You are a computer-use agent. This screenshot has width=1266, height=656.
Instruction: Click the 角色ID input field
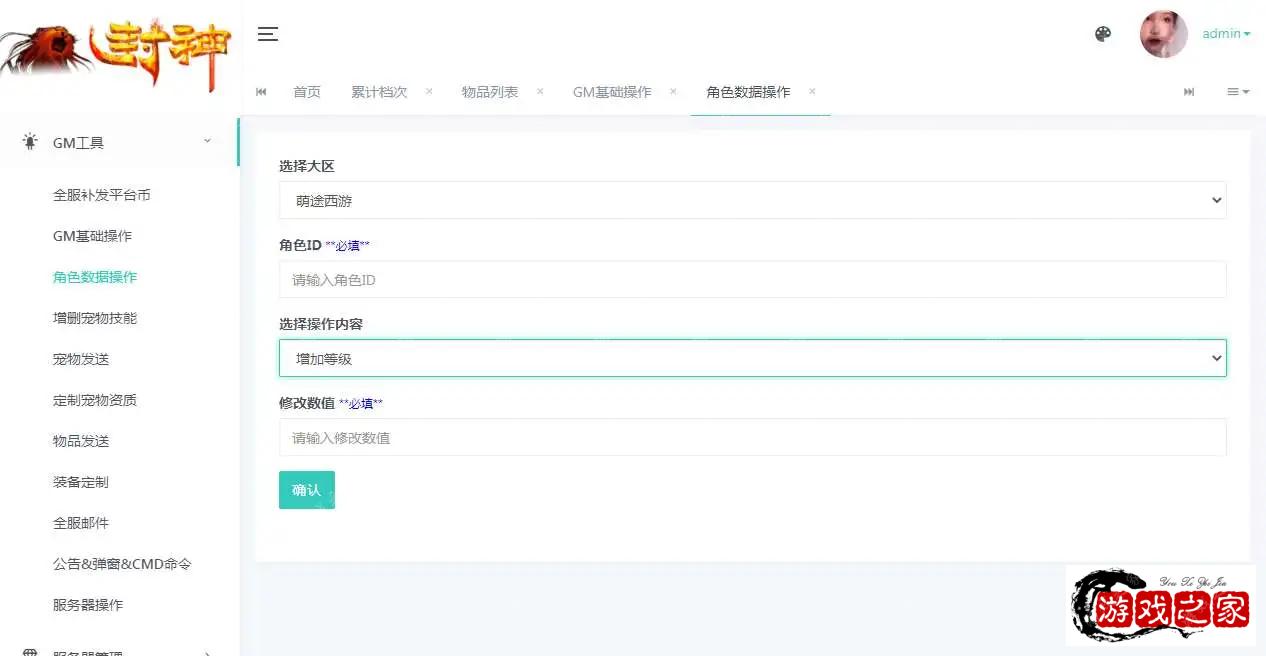pyautogui.click(x=752, y=280)
